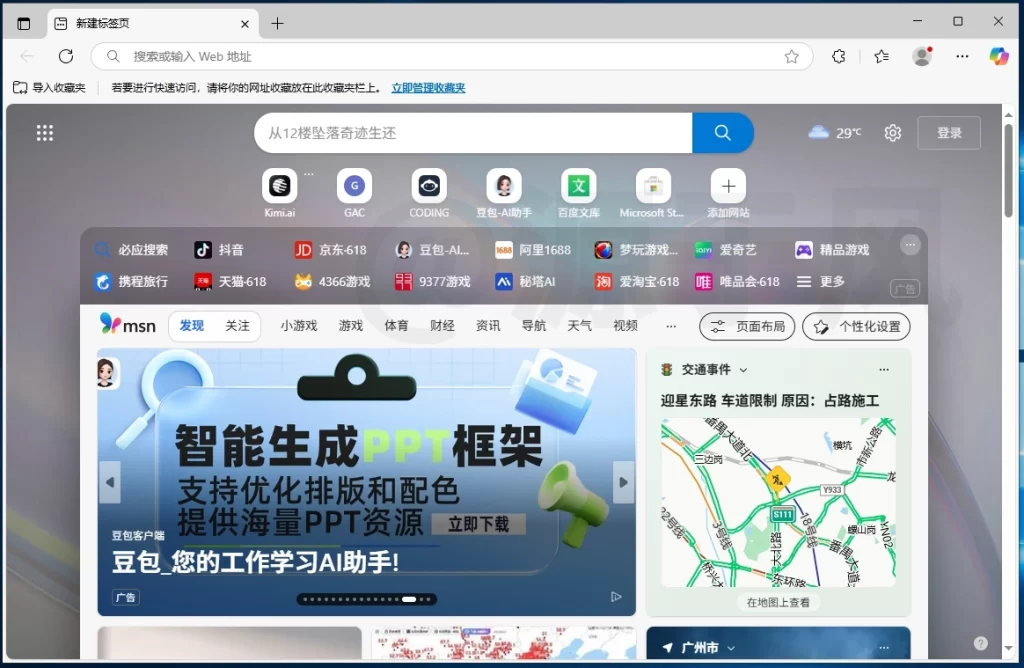Add this page to favorites star
This screenshot has height=668, width=1024.
tap(792, 56)
